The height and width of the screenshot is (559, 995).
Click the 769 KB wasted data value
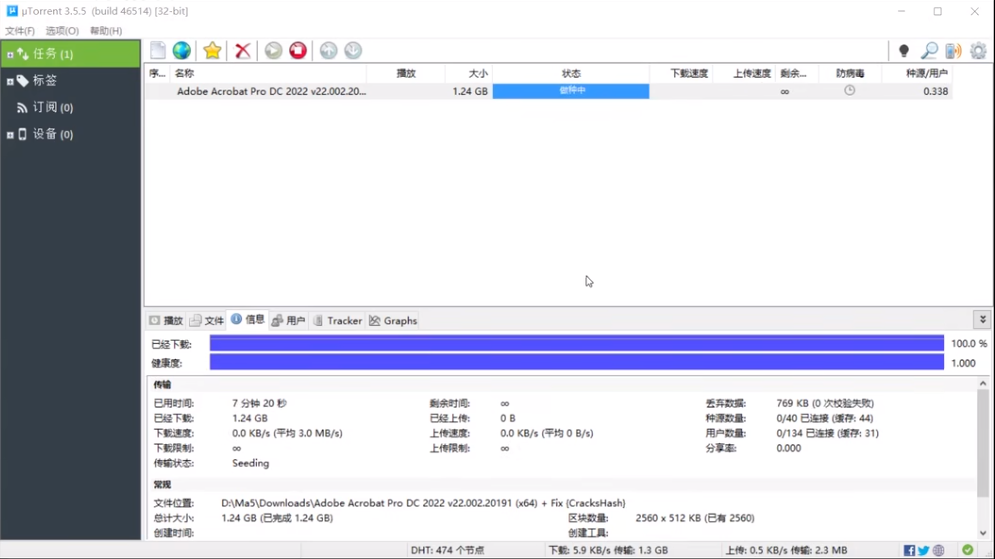(x=825, y=403)
